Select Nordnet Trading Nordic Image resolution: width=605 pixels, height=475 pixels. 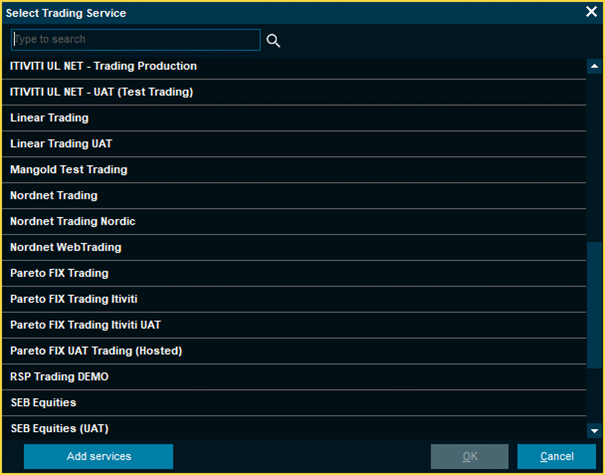(x=294, y=221)
